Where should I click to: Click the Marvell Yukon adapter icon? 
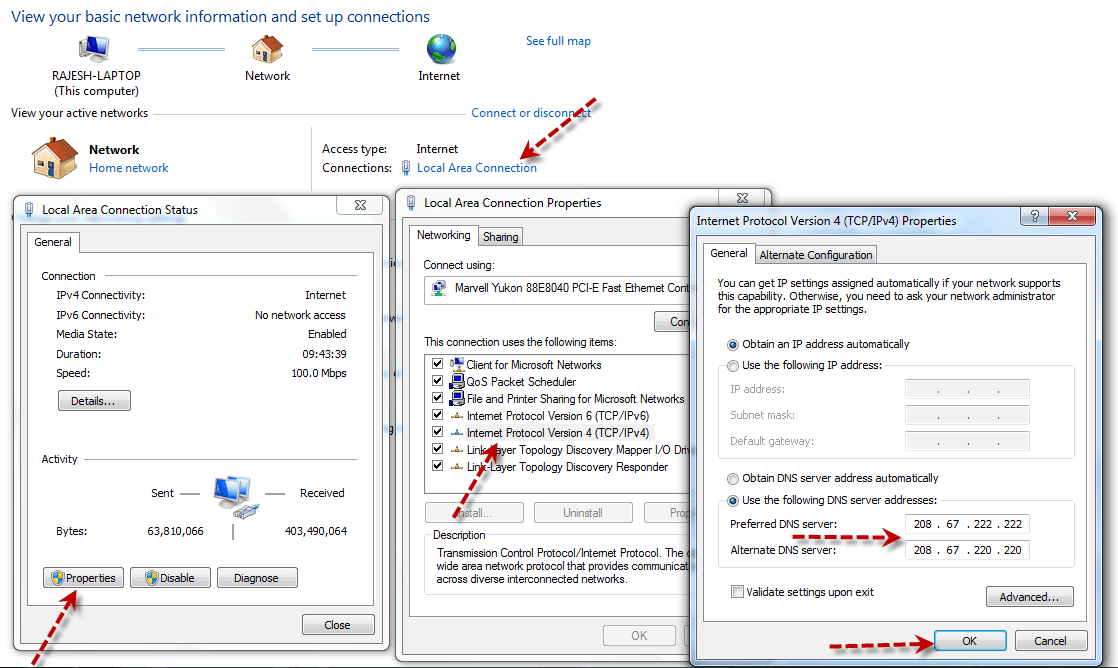(x=438, y=288)
